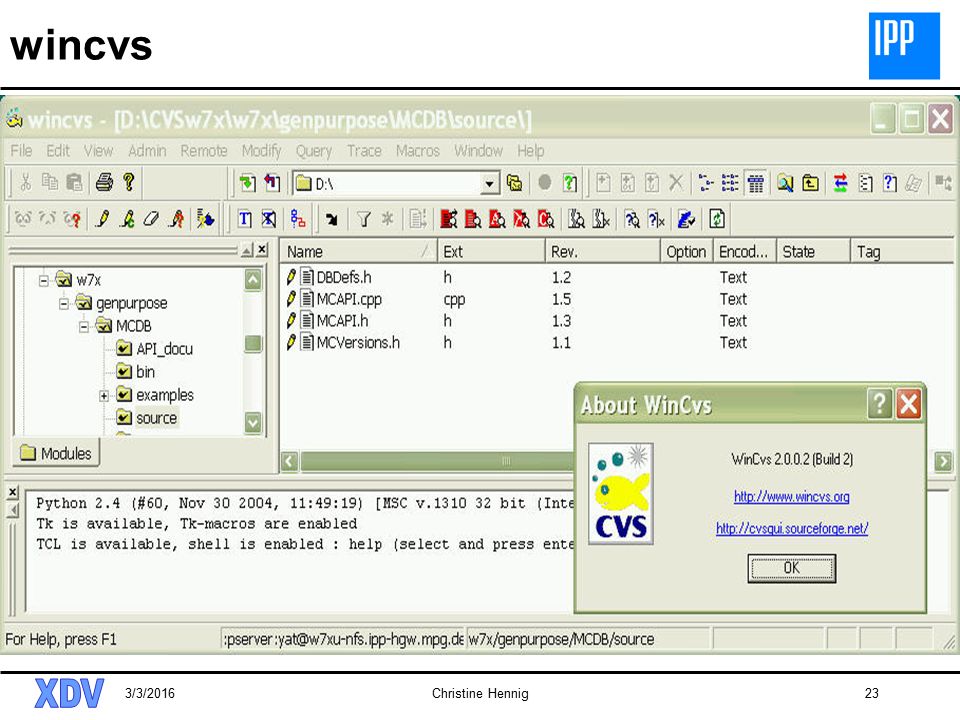Close the output console pane with its X
Screen dimensions: 960x720
pyautogui.click(x=13, y=492)
